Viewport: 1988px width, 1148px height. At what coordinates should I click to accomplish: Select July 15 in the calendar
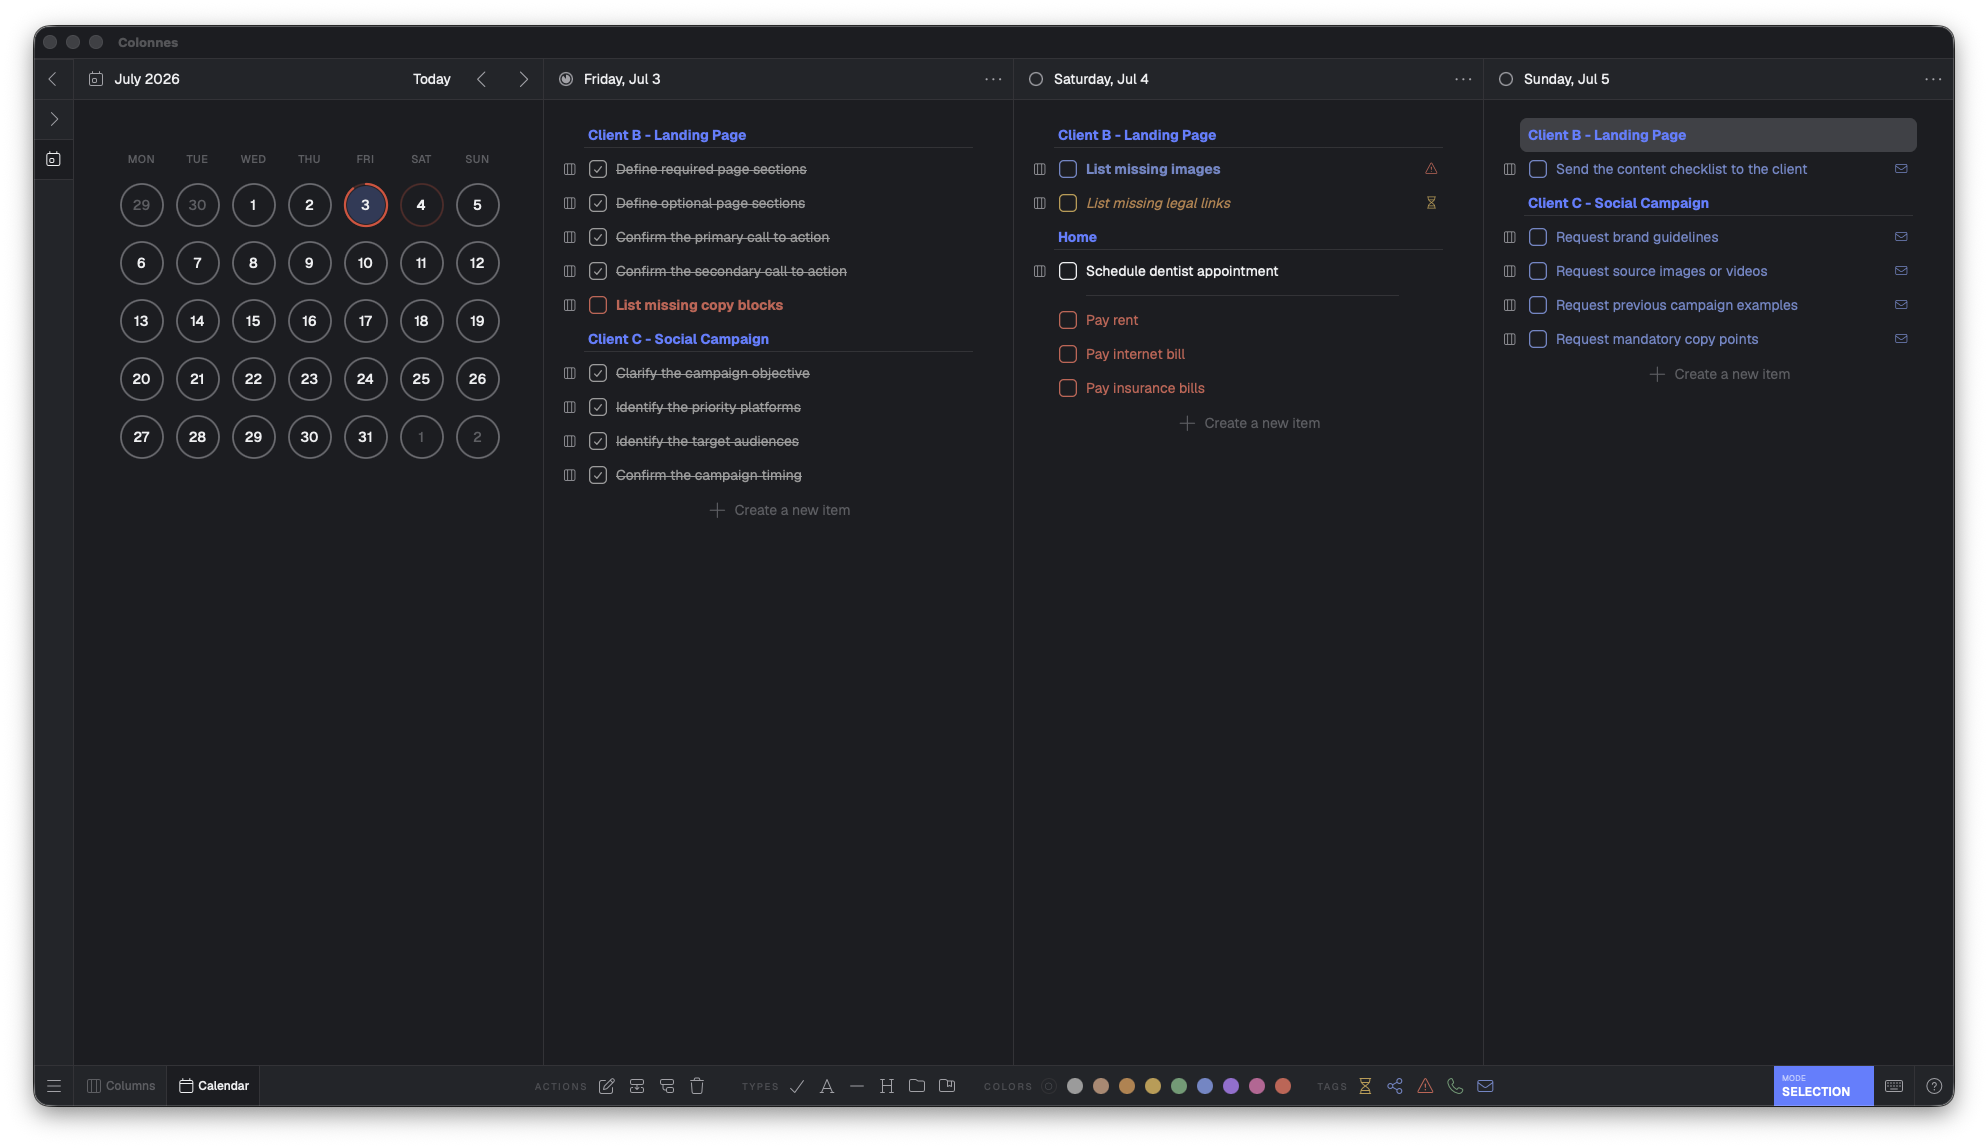pos(253,321)
